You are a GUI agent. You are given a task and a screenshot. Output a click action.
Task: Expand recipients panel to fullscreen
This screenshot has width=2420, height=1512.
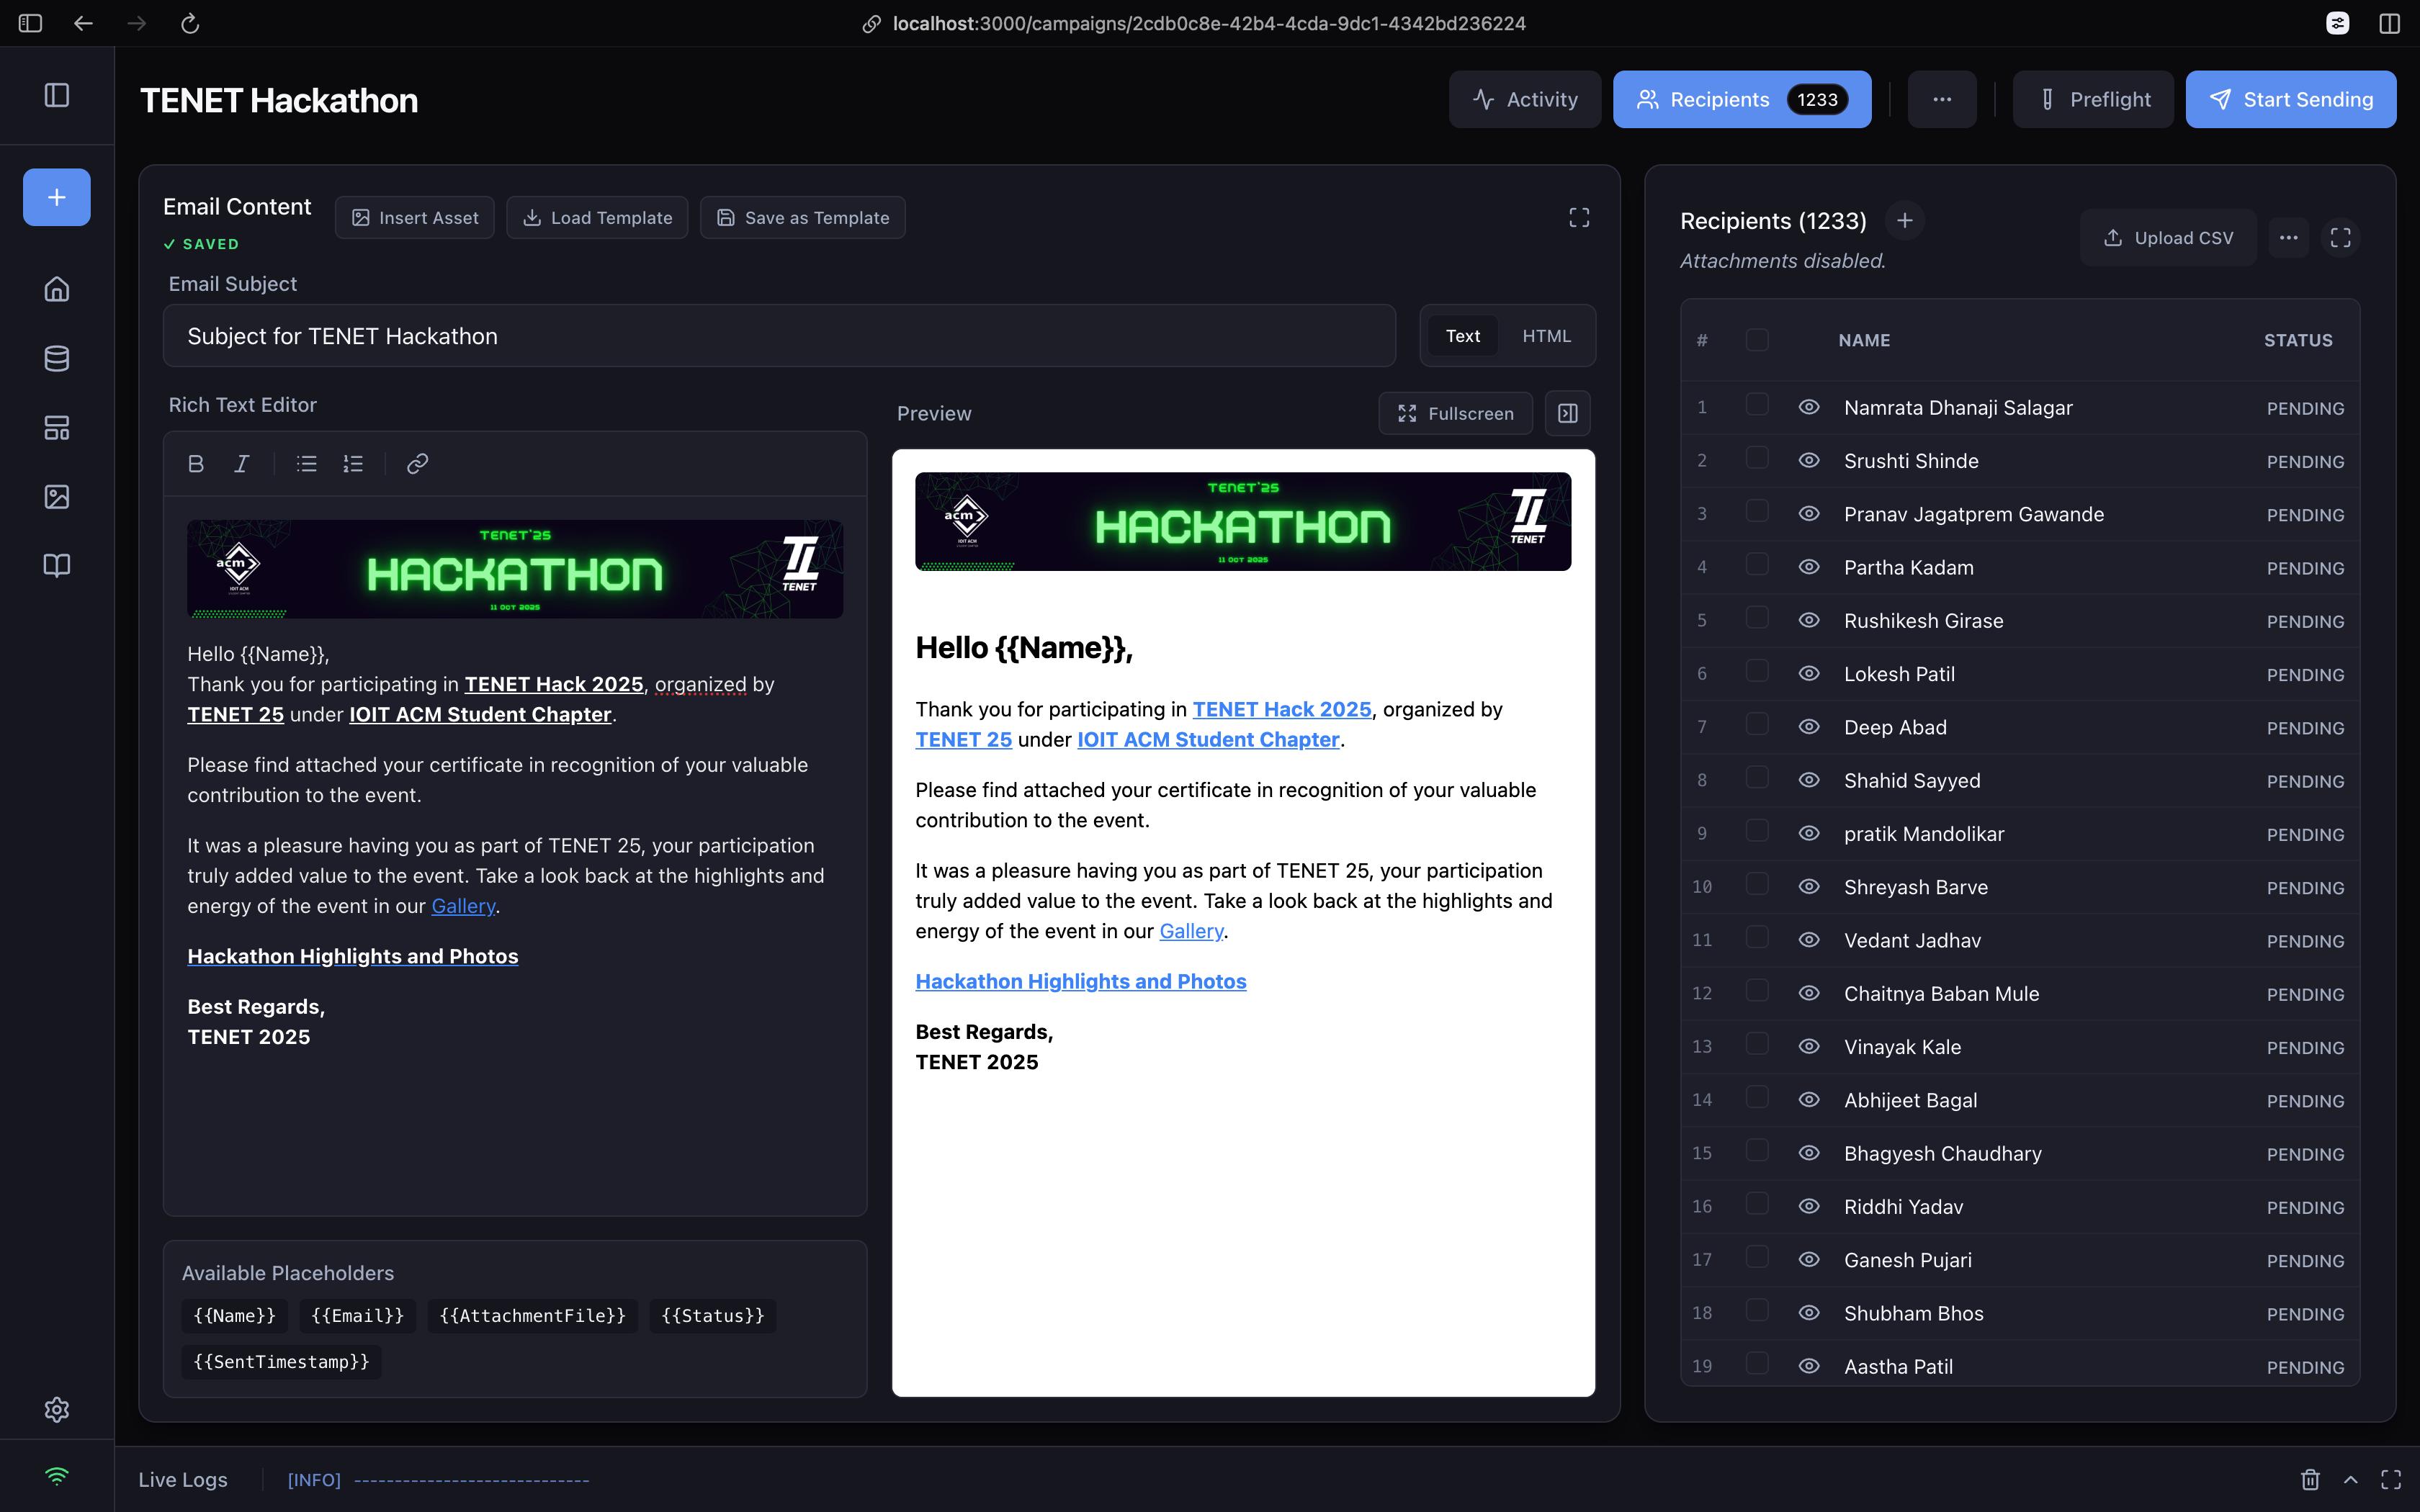(x=2341, y=238)
